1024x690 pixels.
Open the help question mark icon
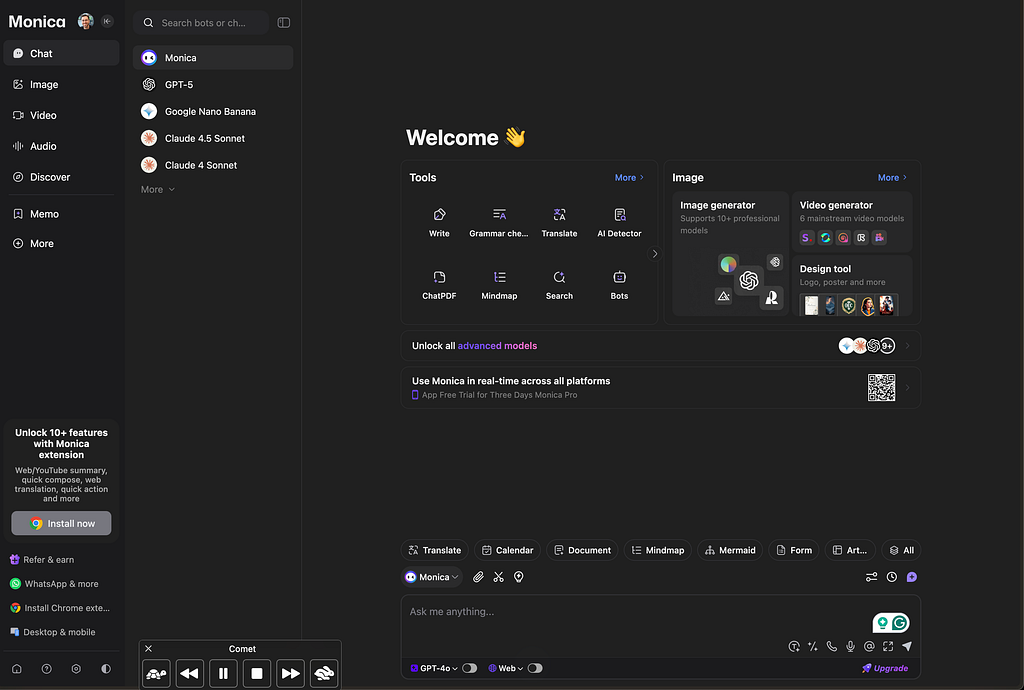pos(46,668)
